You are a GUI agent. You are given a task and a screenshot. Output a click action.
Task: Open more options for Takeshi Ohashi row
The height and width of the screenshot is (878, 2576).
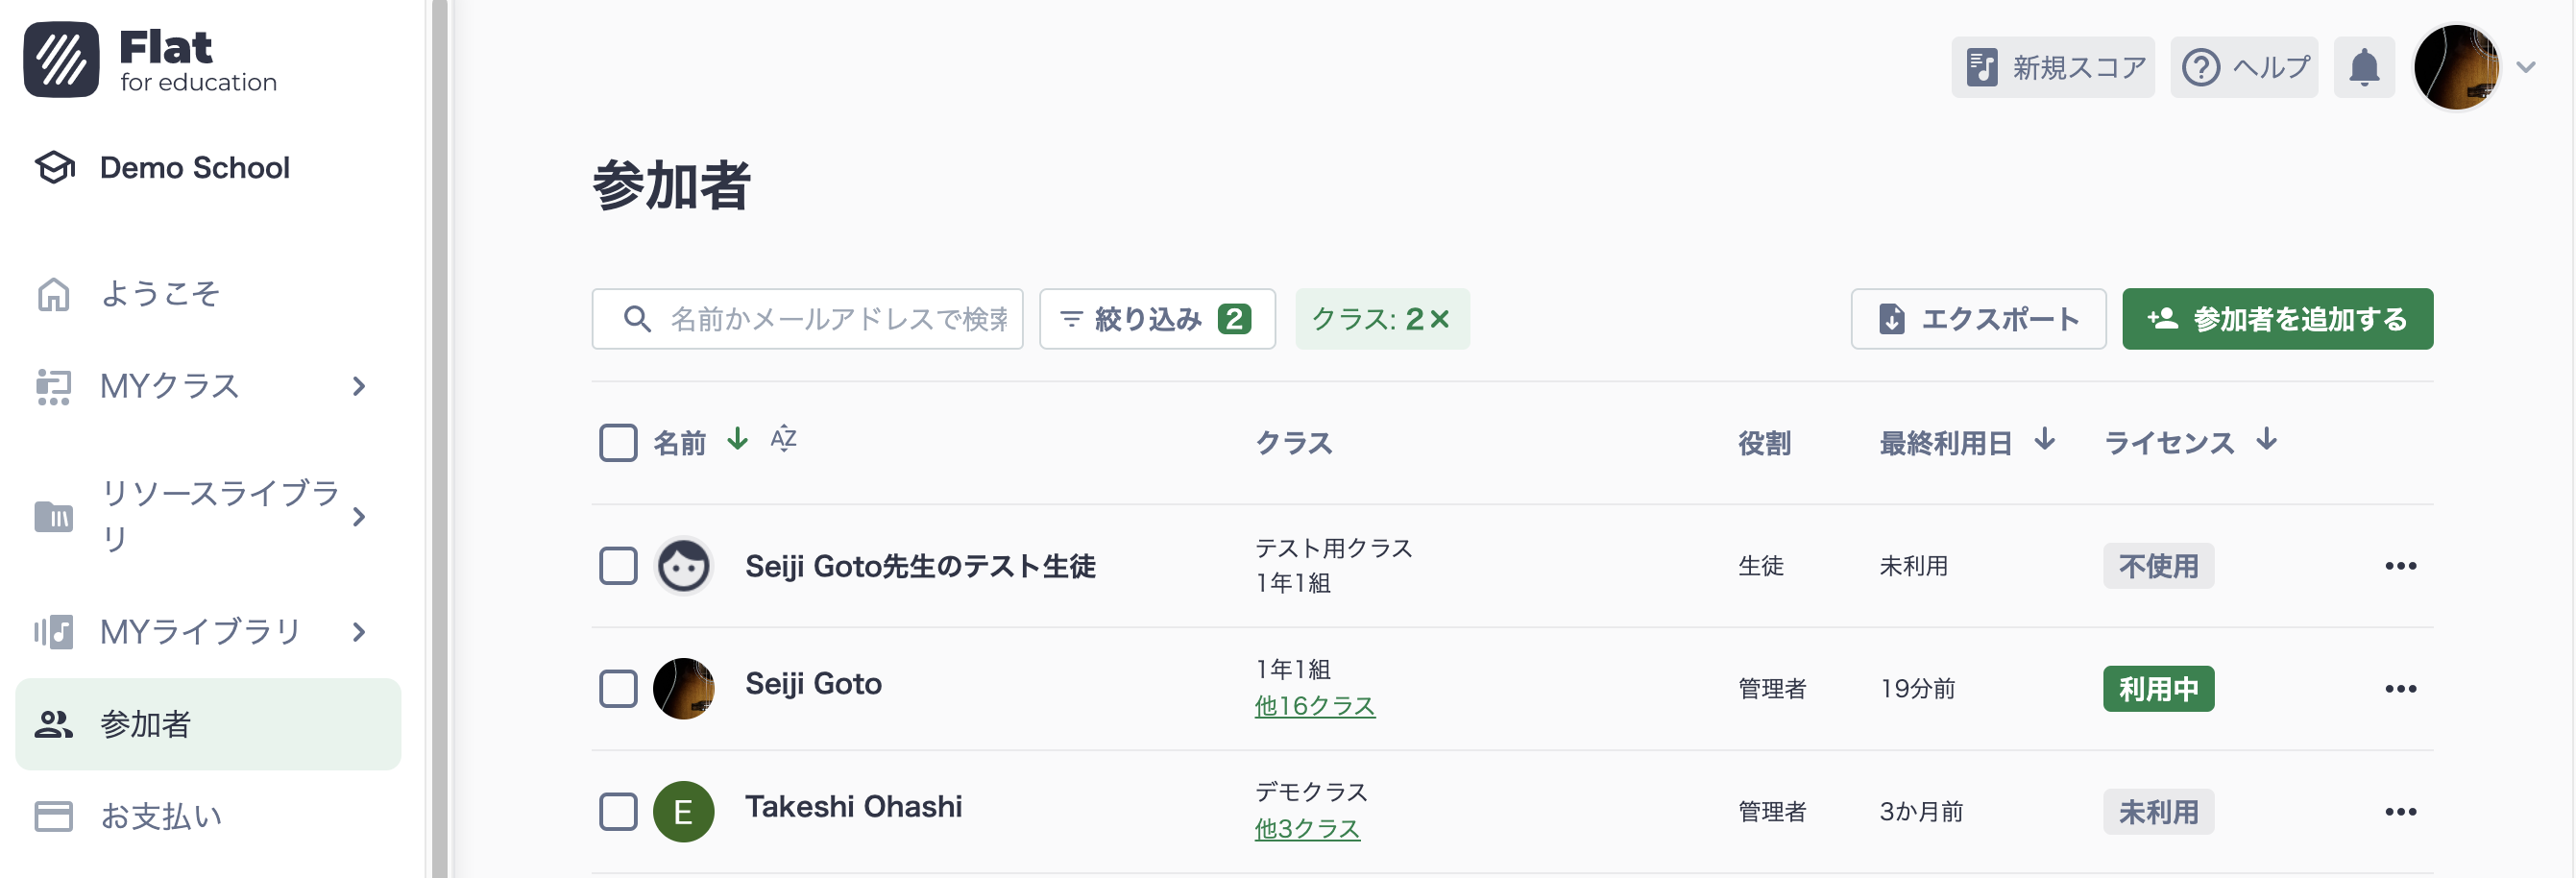click(2400, 812)
